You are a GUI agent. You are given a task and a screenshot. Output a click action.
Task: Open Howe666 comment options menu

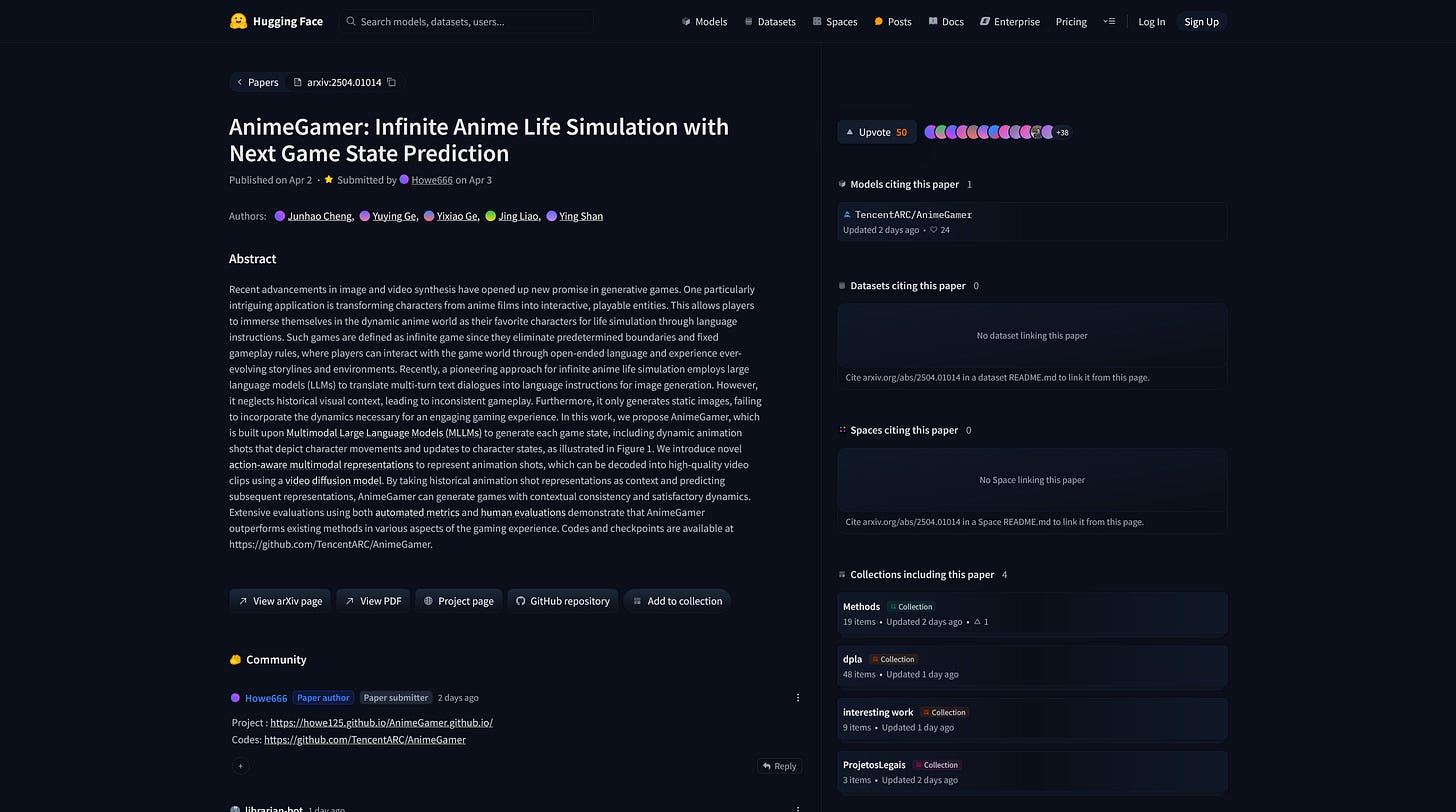798,698
